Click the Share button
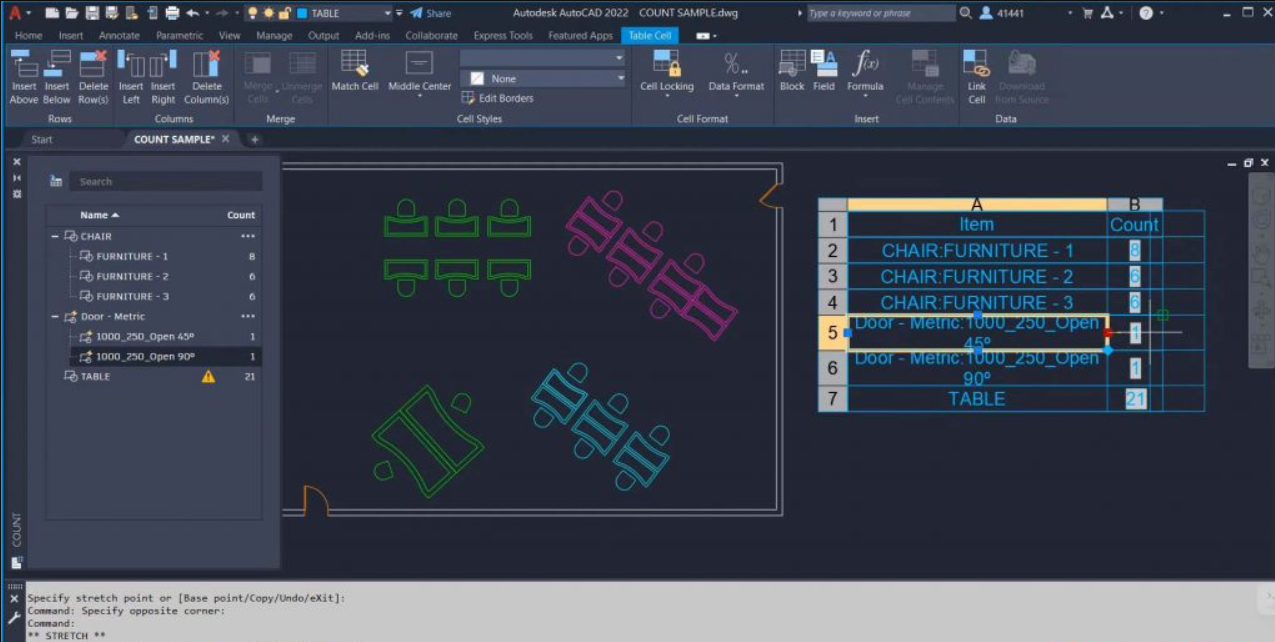1275x642 pixels. [x=430, y=13]
